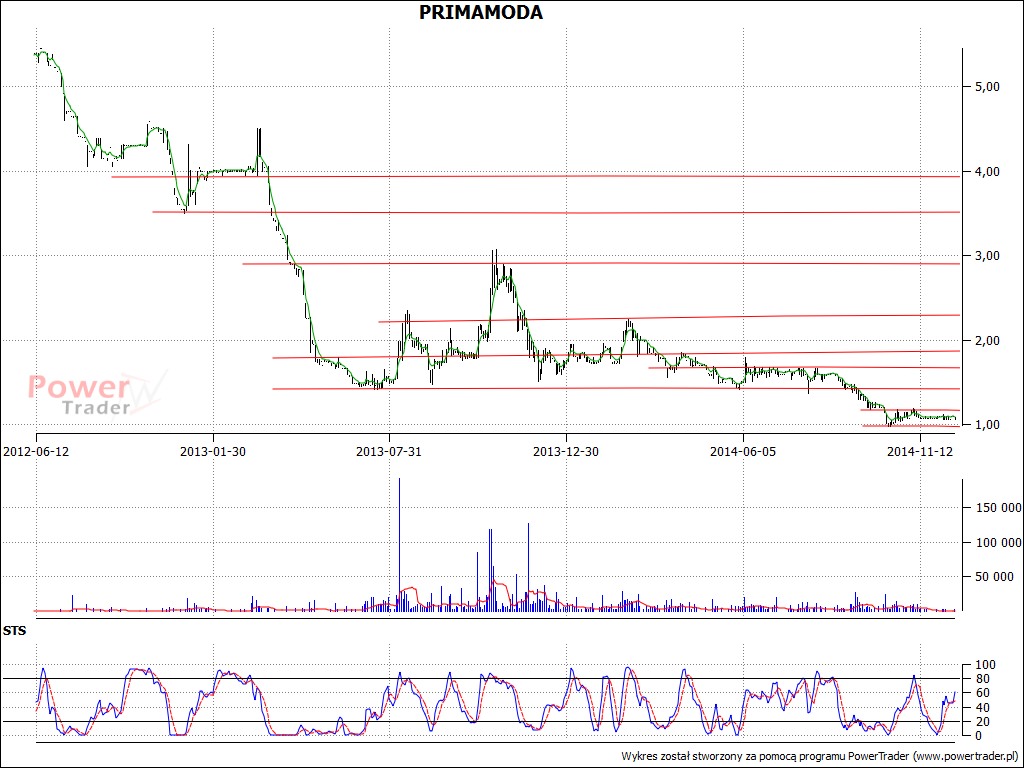Click the STS indicator label
The height and width of the screenshot is (768, 1024).
14,632
